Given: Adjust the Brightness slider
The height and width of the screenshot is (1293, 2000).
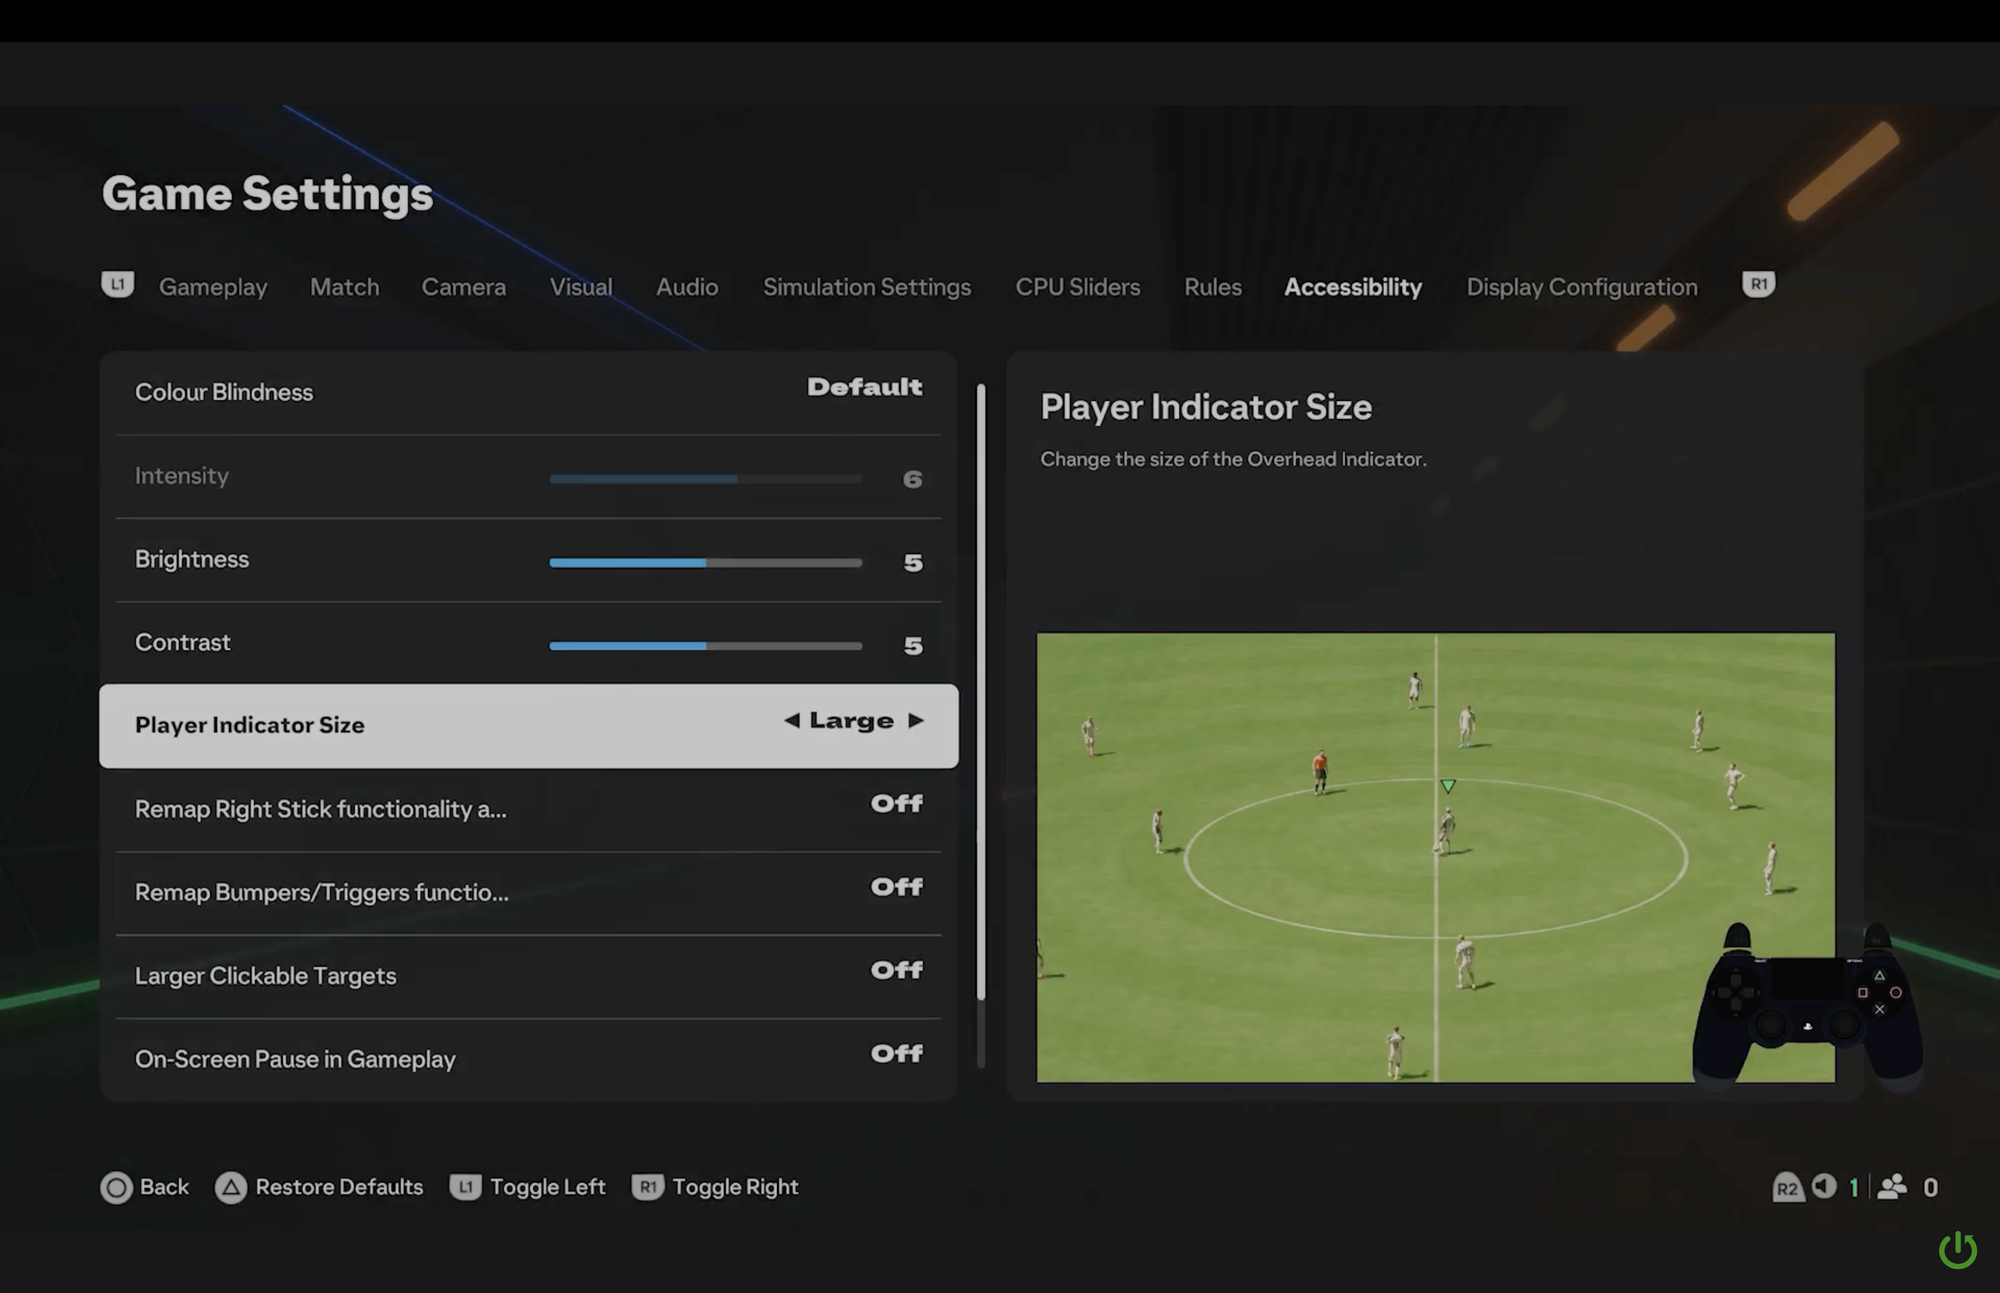Looking at the screenshot, I should click(705, 562).
